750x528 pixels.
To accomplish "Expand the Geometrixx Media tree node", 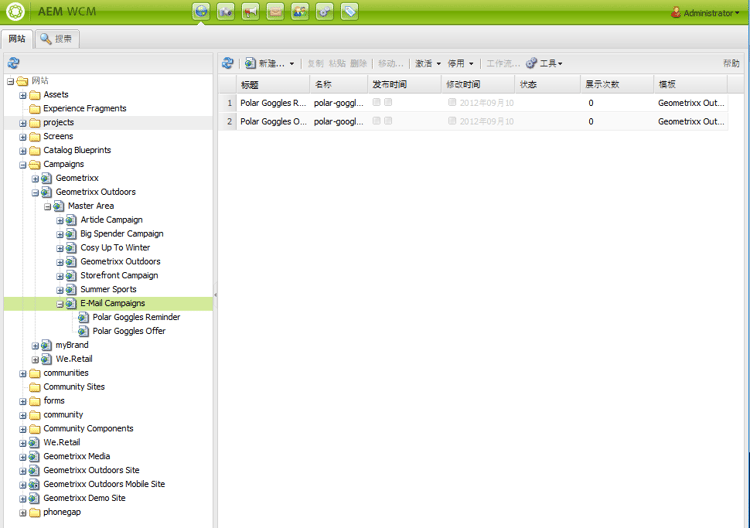I will [x=22, y=457].
